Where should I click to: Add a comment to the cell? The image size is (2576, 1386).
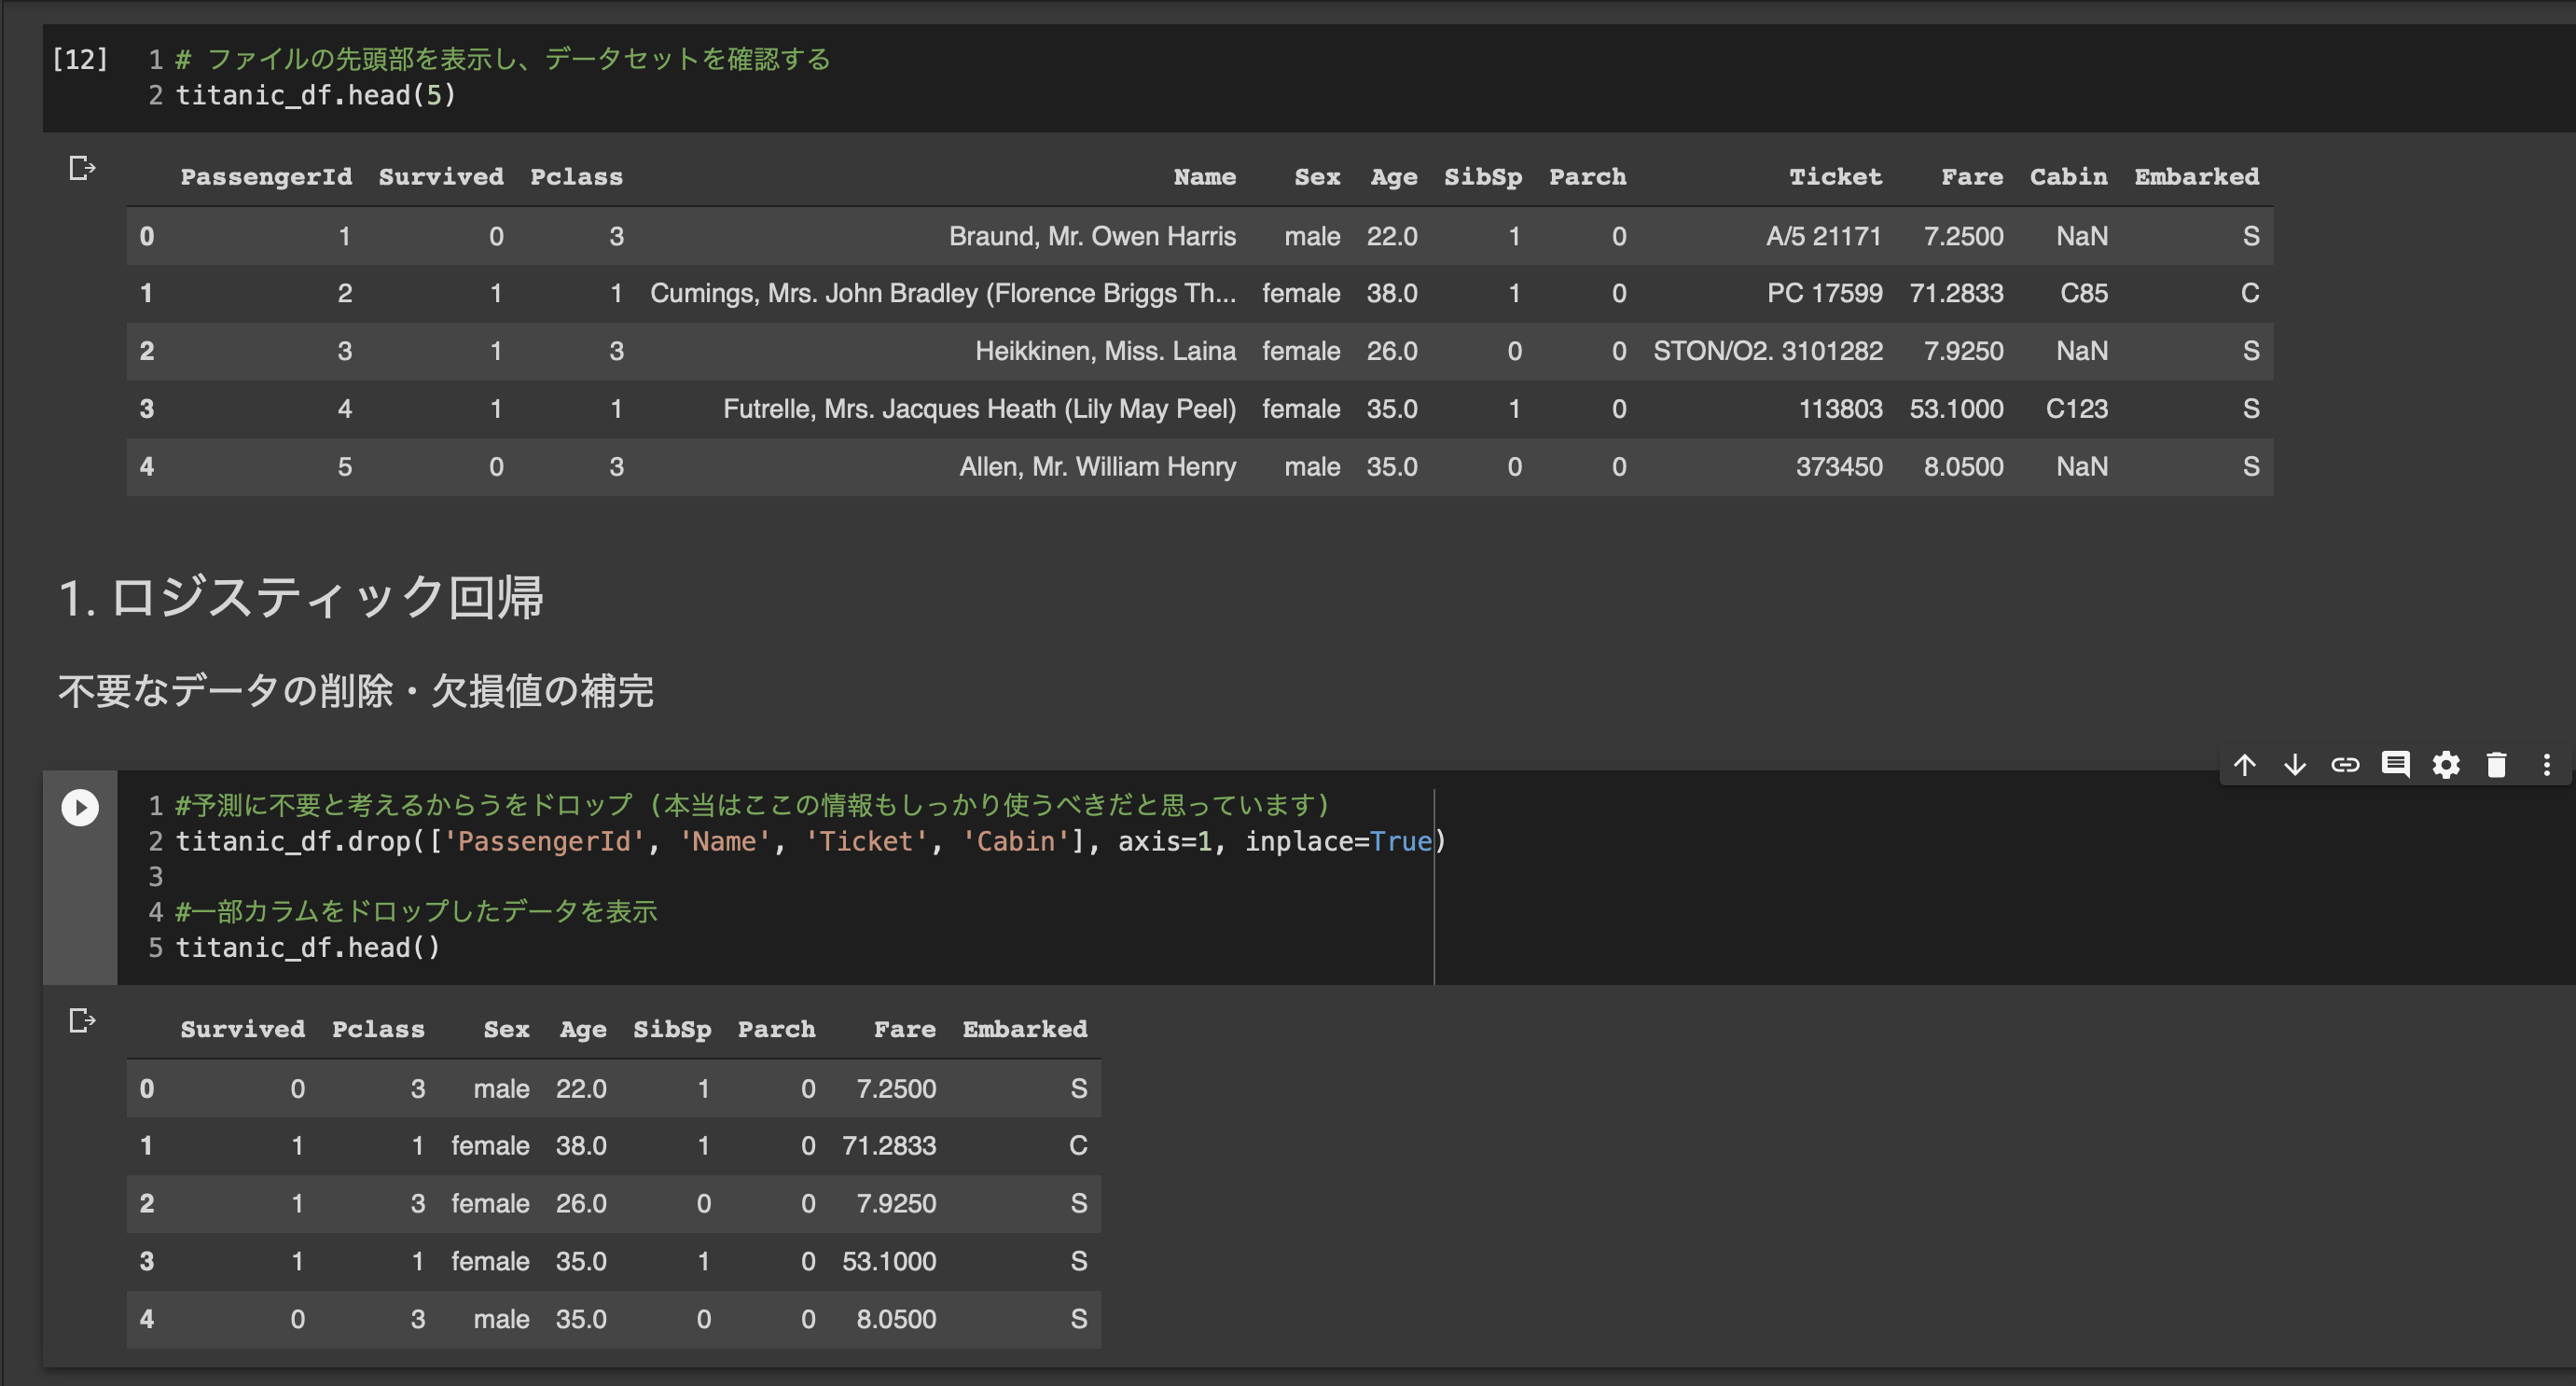pyautogui.click(x=2395, y=765)
